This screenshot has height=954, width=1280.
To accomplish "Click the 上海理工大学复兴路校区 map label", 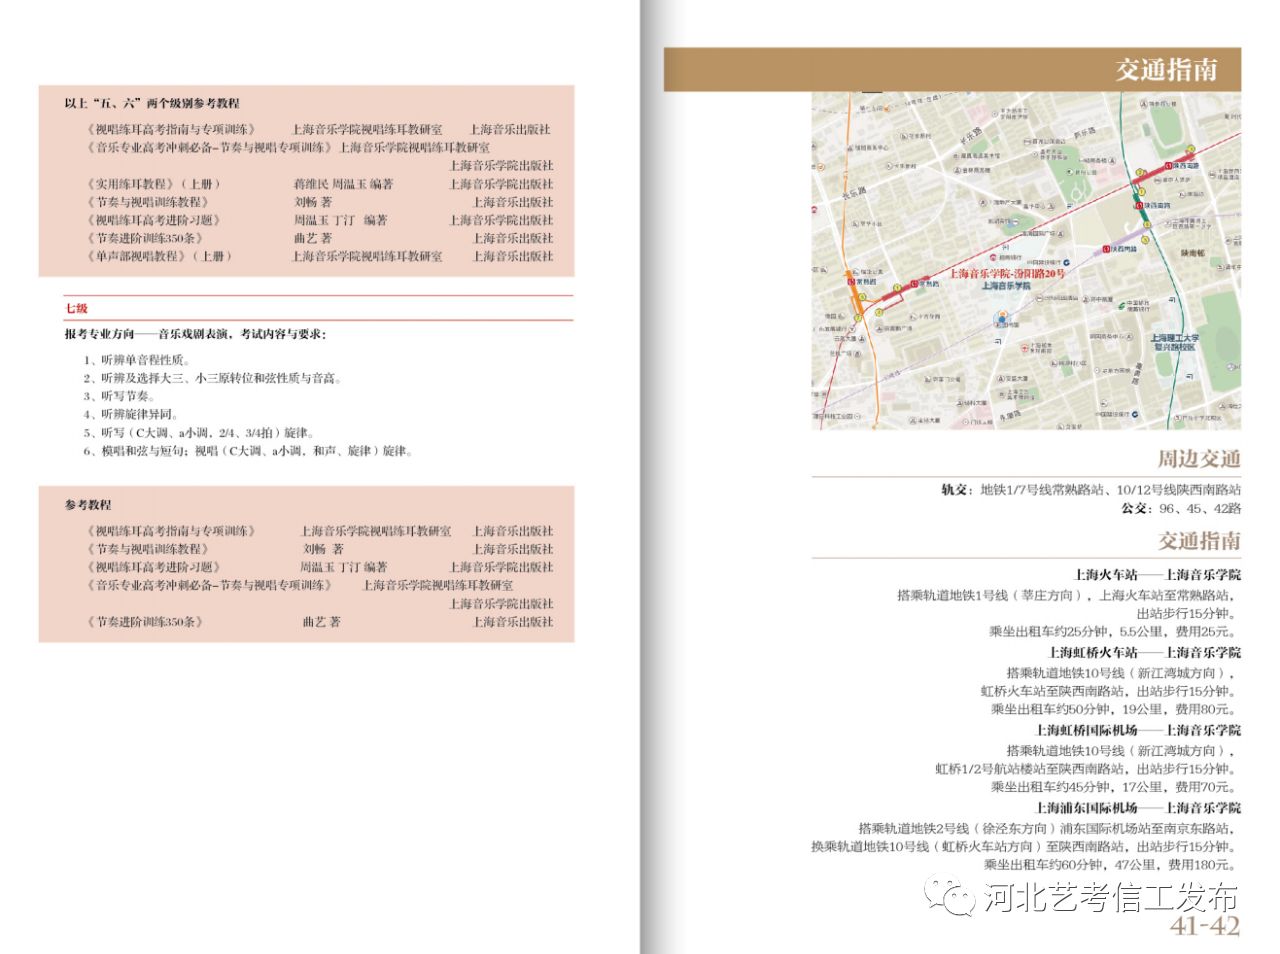I will click(1174, 342).
